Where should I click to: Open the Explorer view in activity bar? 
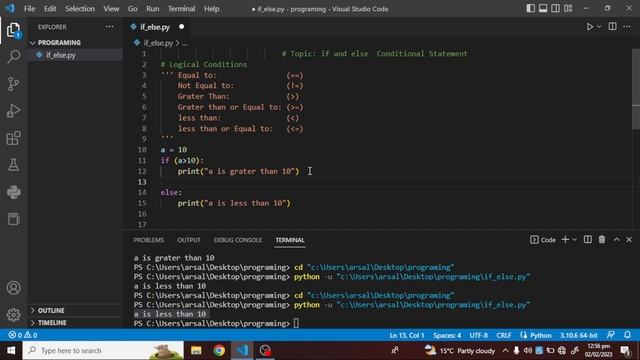pyautogui.click(x=13, y=30)
